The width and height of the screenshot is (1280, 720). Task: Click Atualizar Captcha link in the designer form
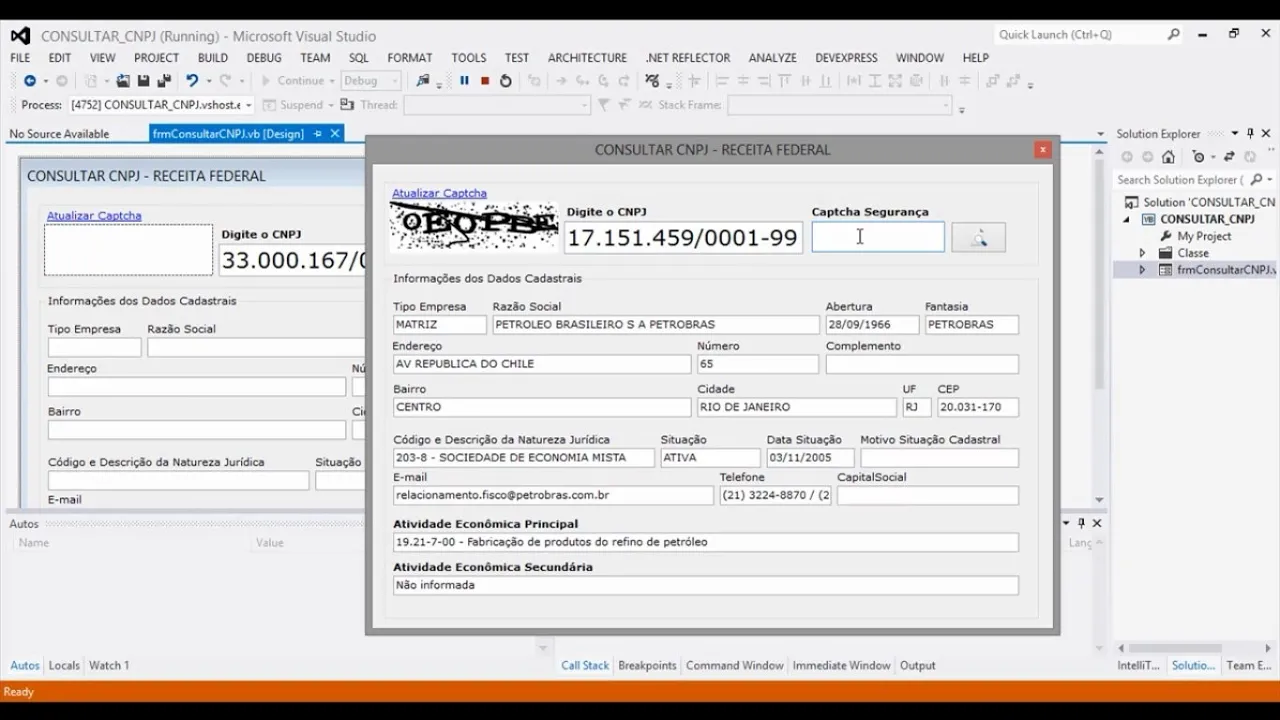tap(94, 215)
